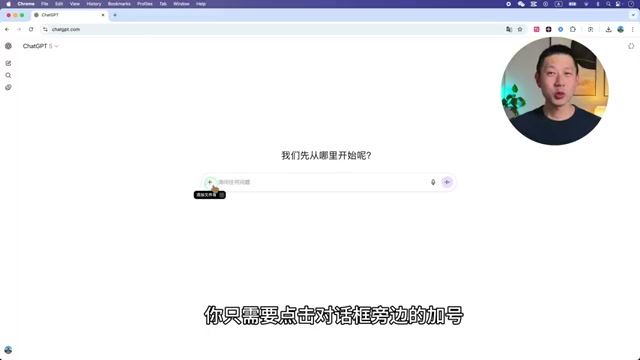The image size is (640, 360).
Task: Open the library icon in sidebar
Action: click(8, 87)
